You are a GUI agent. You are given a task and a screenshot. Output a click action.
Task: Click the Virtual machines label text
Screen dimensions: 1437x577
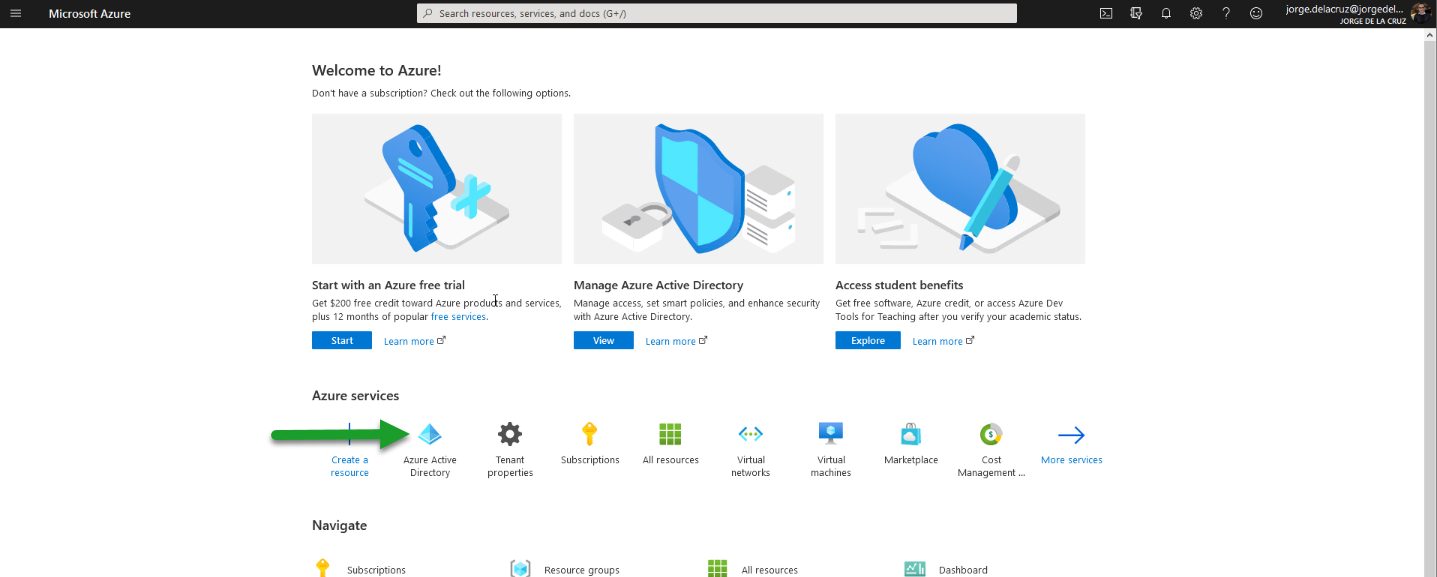coord(831,466)
